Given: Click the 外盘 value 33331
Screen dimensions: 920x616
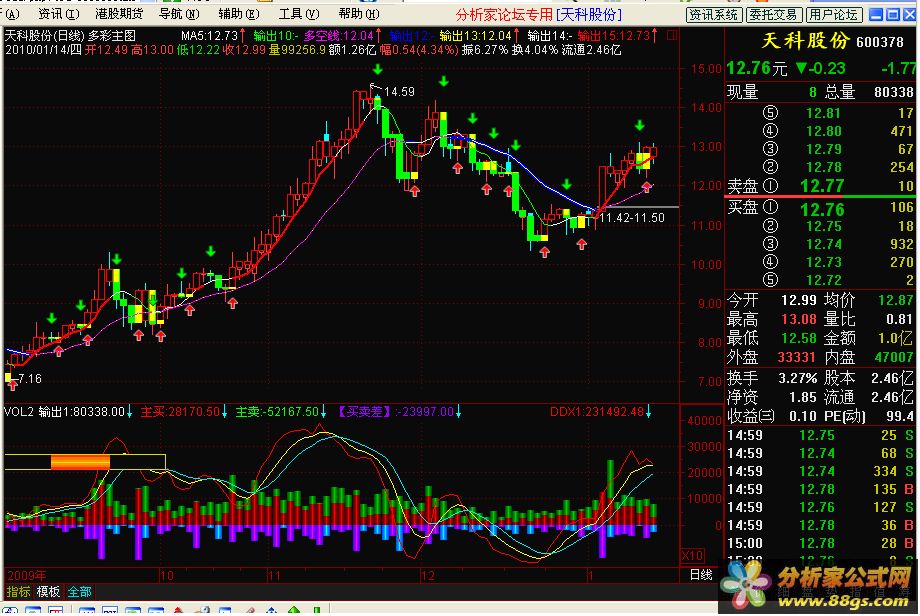Looking at the screenshot, I should click(x=796, y=357).
